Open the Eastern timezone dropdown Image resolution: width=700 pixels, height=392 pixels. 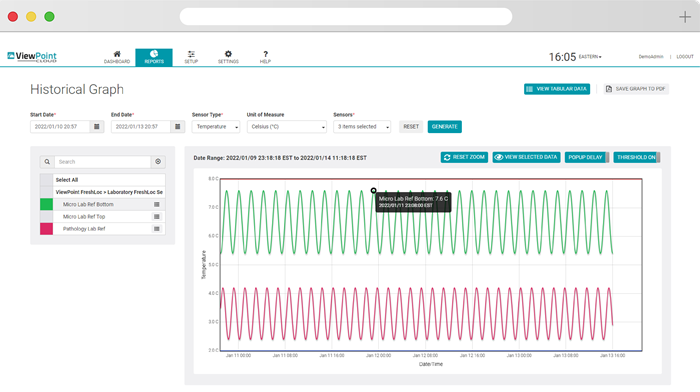click(590, 57)
